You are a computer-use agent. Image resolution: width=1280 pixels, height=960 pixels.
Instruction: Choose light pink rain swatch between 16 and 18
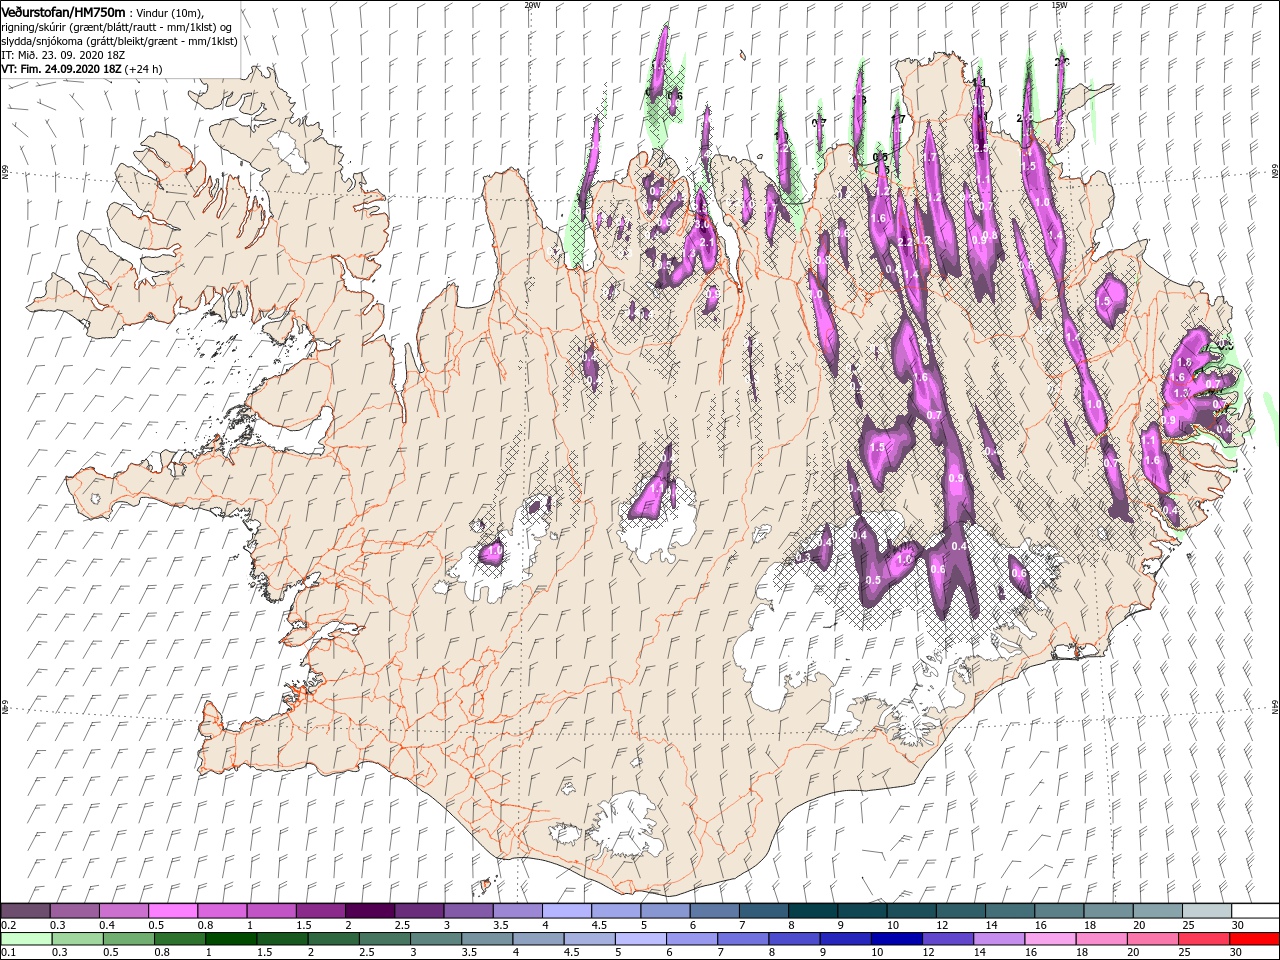coord(1050,939)
